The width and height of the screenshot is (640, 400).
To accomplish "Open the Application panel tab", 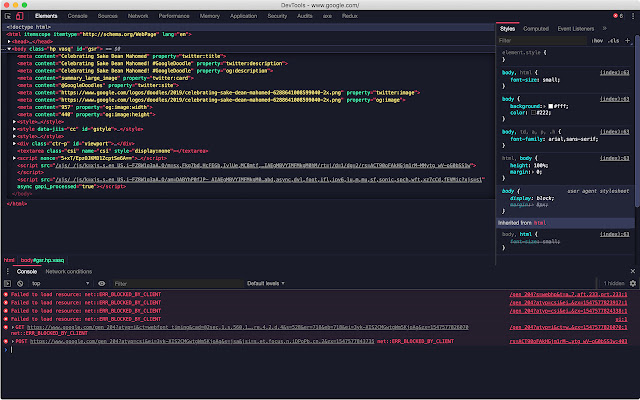I will point(243,16).
